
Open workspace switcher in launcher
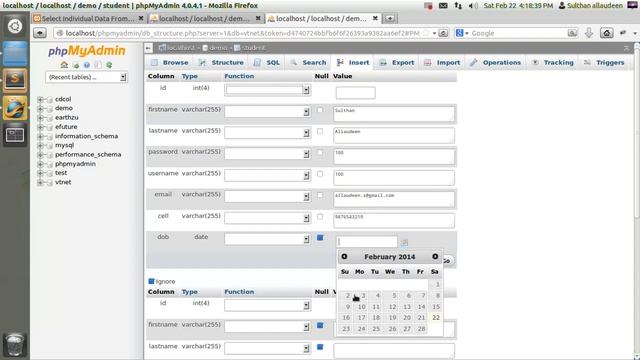pos(15,135)
